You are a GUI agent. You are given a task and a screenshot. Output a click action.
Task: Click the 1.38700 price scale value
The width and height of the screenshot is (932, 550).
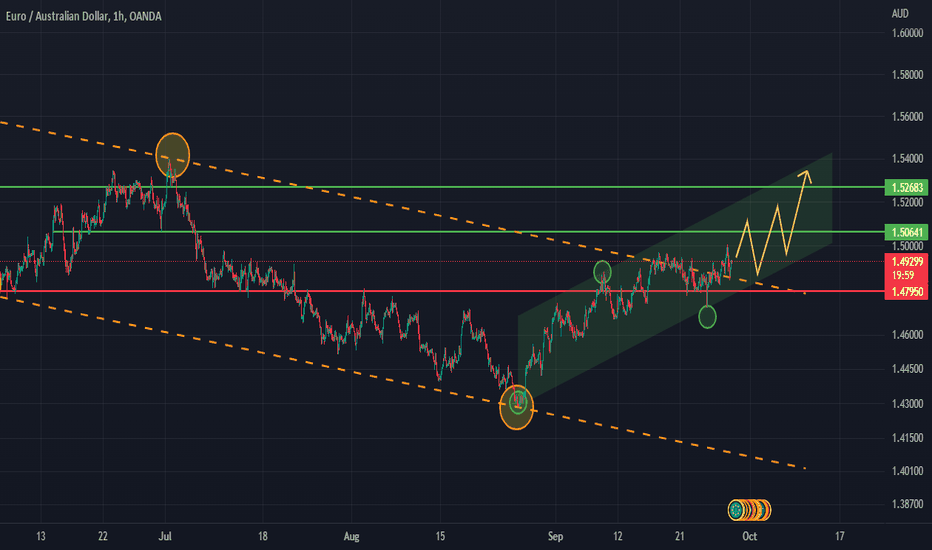907,504
